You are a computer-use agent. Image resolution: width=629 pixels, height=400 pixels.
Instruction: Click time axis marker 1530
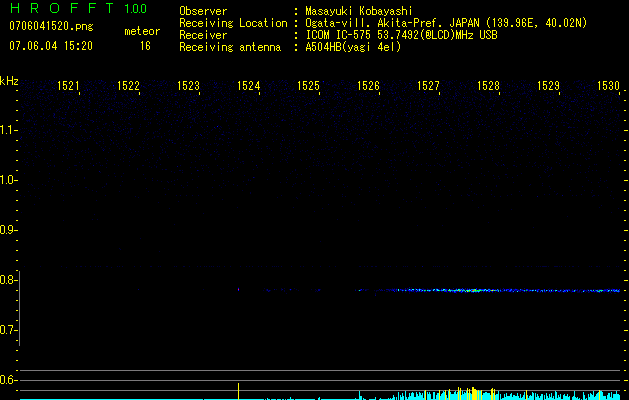(x=608, y=86)
